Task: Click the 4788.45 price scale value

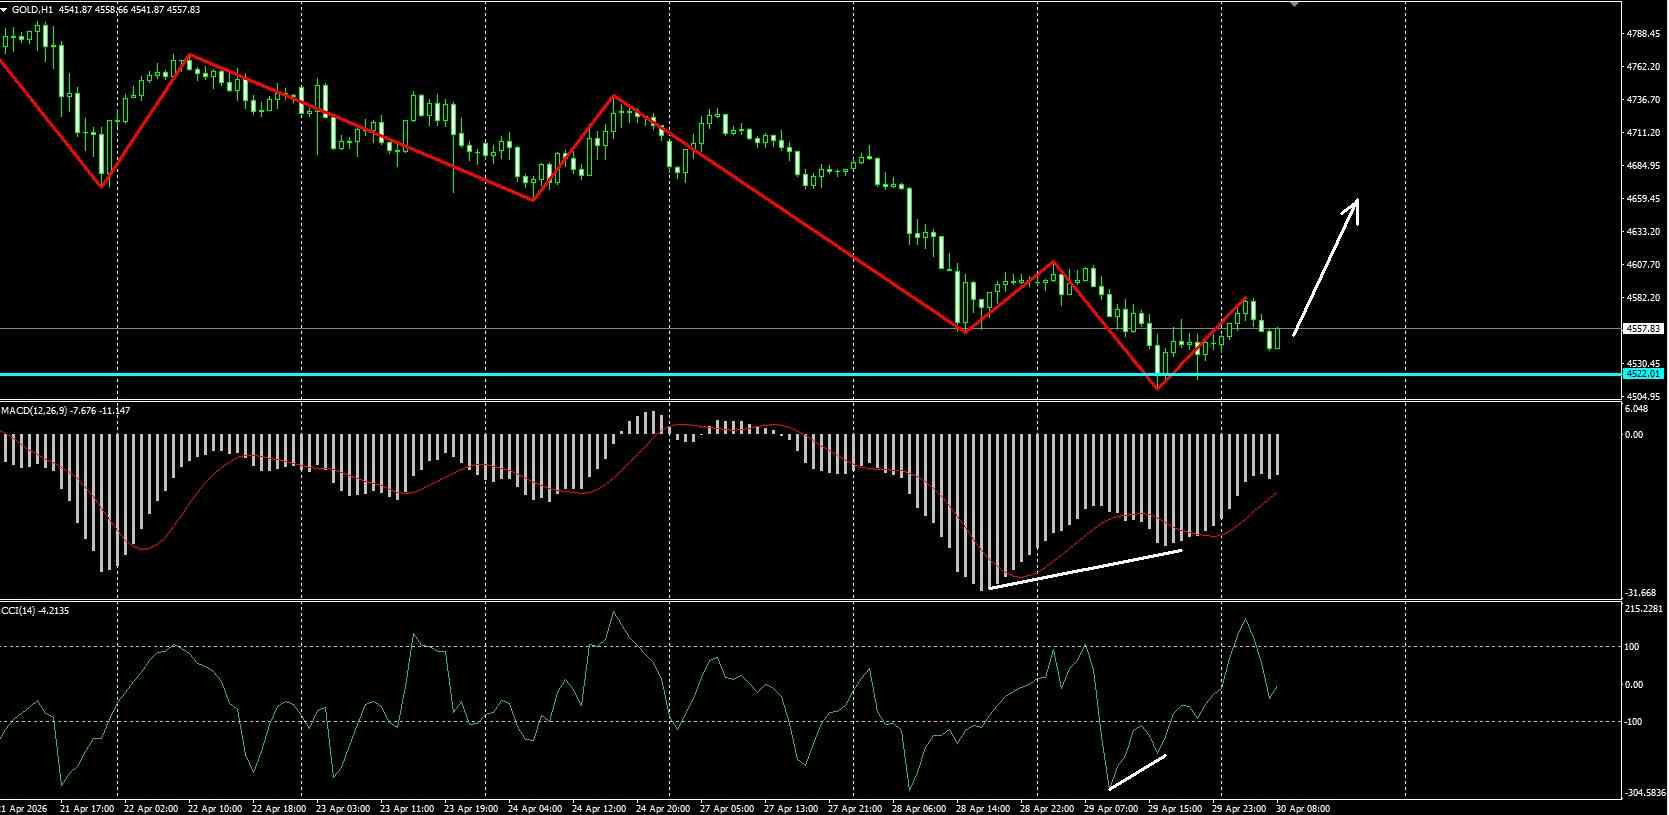Action: [1644, 33]
